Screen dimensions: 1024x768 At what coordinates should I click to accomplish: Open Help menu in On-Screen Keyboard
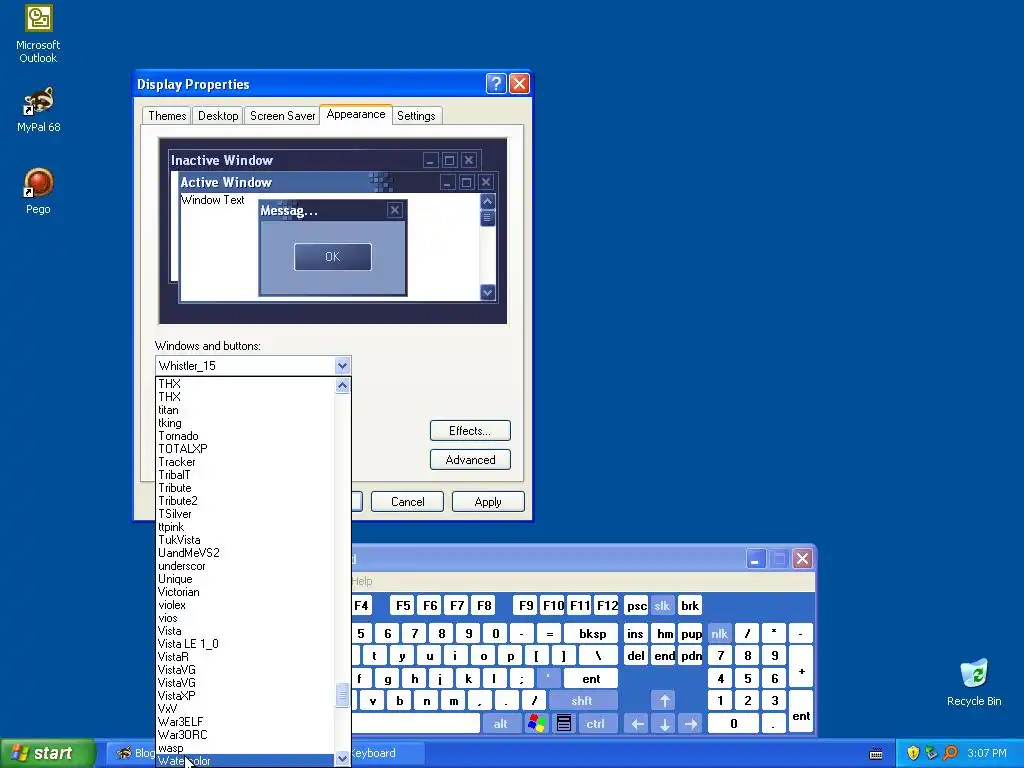pyautogui.click(x=362, y=581)
